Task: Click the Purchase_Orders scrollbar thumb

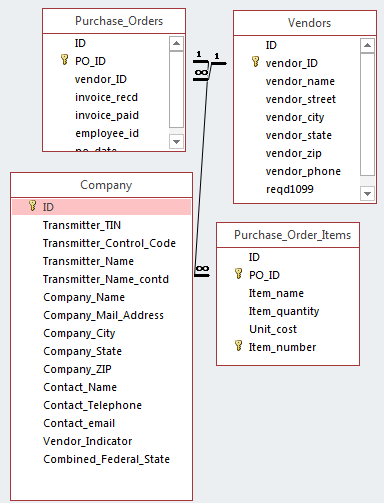Action: (176, 89)
